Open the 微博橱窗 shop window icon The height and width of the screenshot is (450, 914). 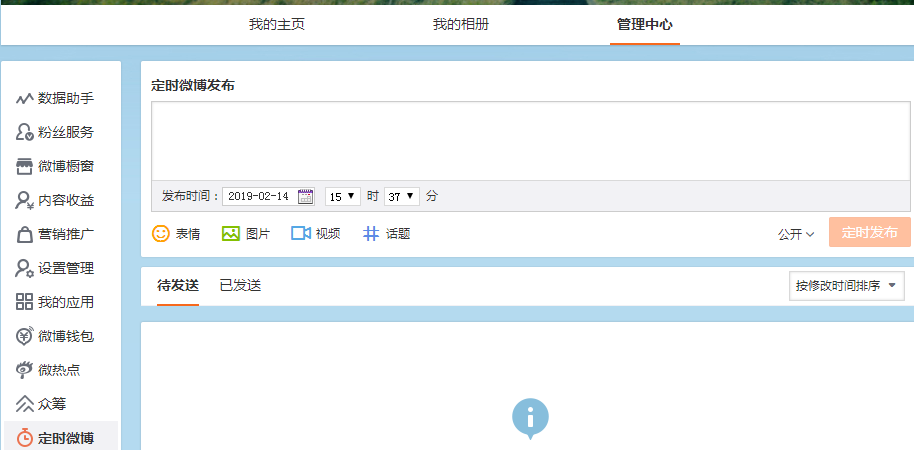pyautogui.click(x=25, y=166)
